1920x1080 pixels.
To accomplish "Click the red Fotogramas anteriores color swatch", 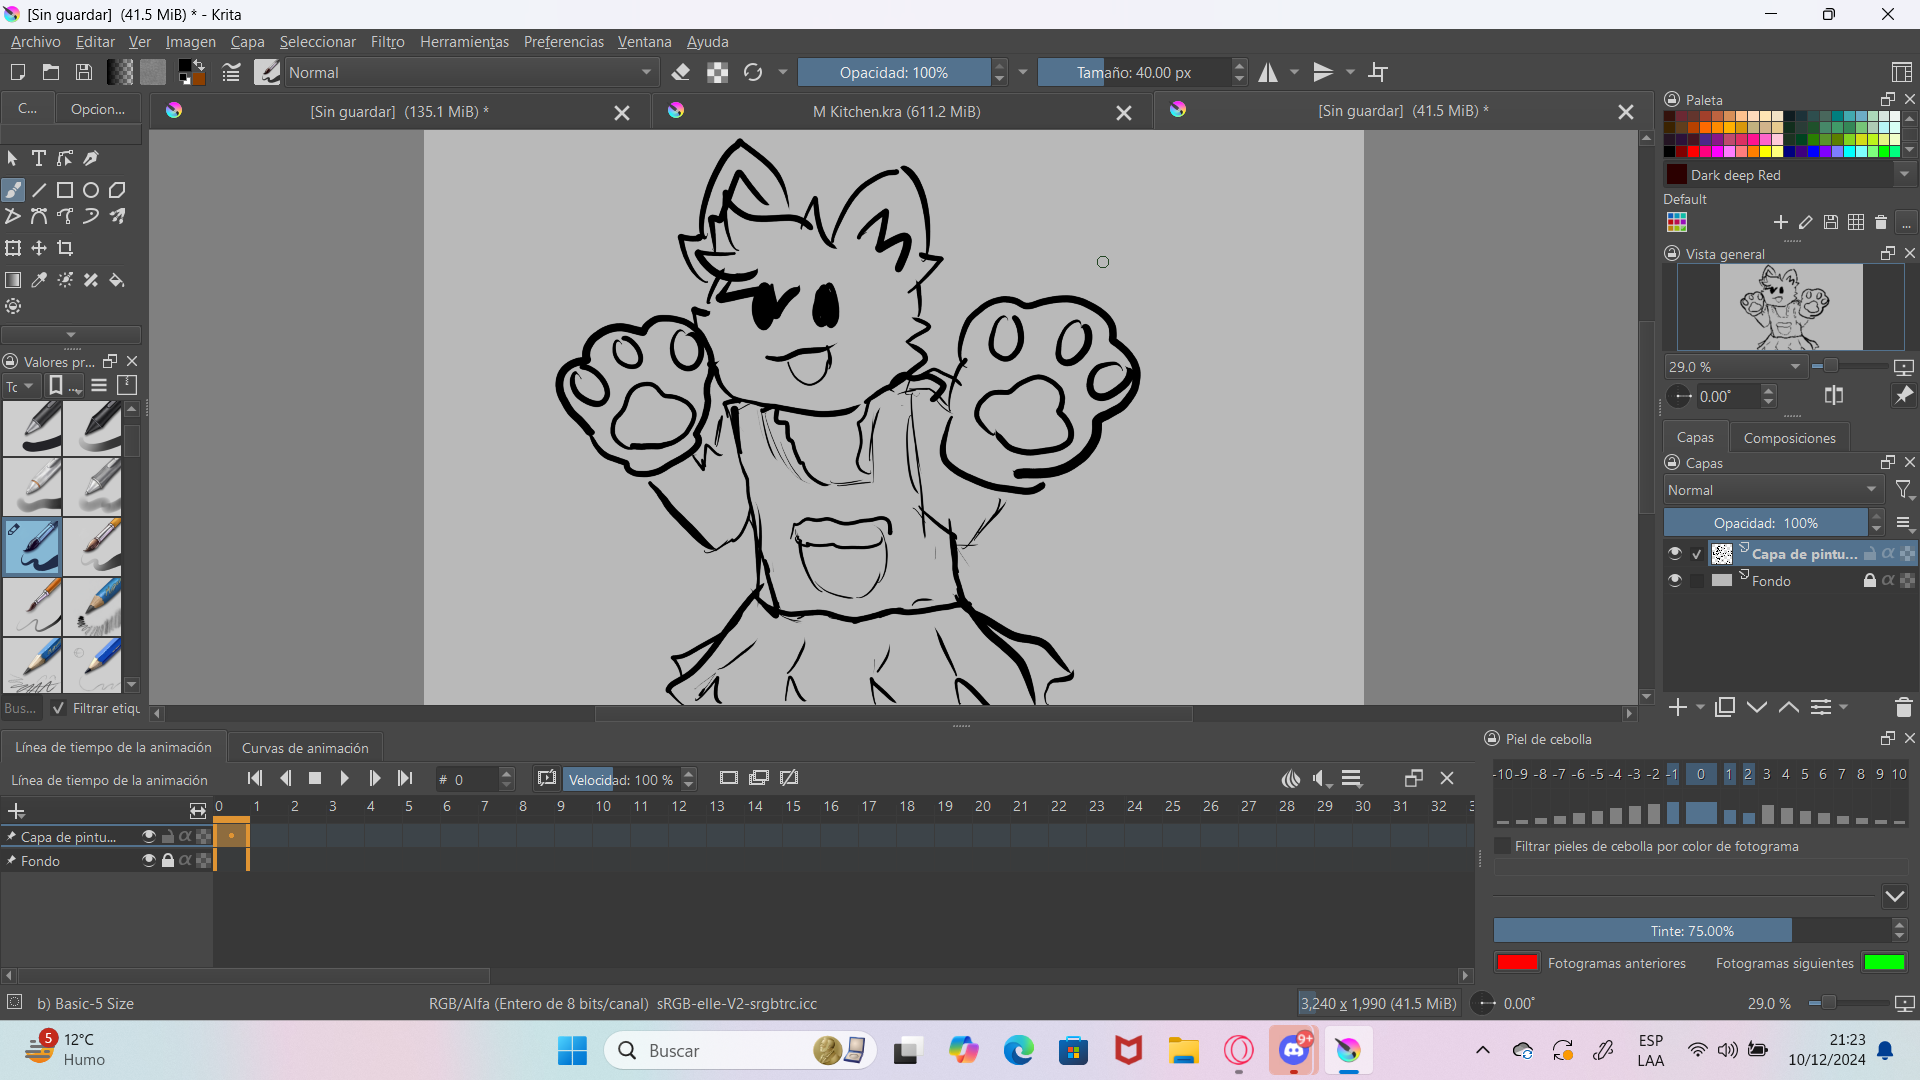I will [1517, 963].
